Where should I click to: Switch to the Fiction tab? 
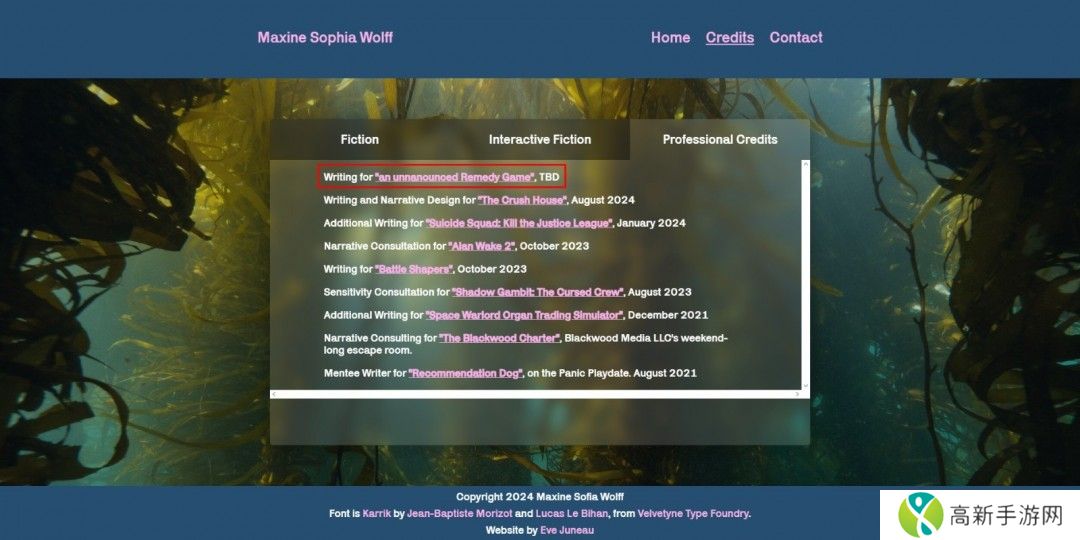359,140
